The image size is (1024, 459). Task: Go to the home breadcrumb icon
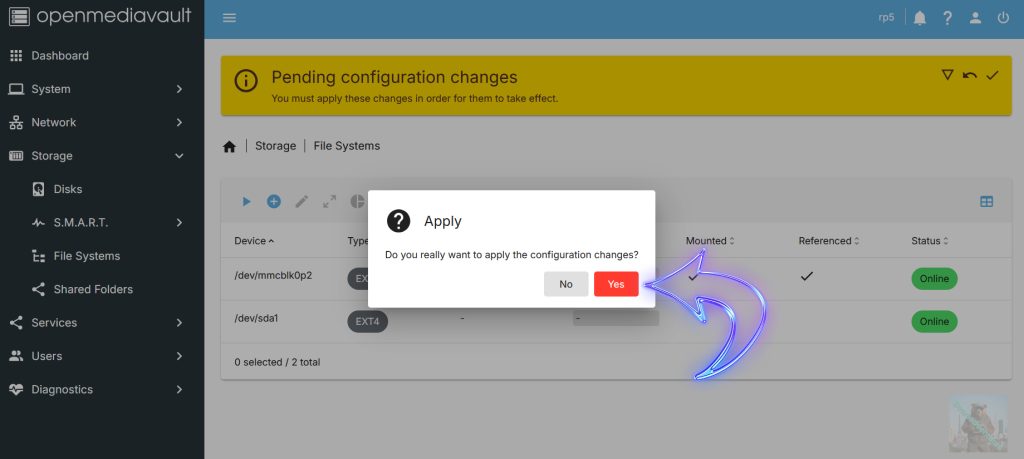[229, 146]
